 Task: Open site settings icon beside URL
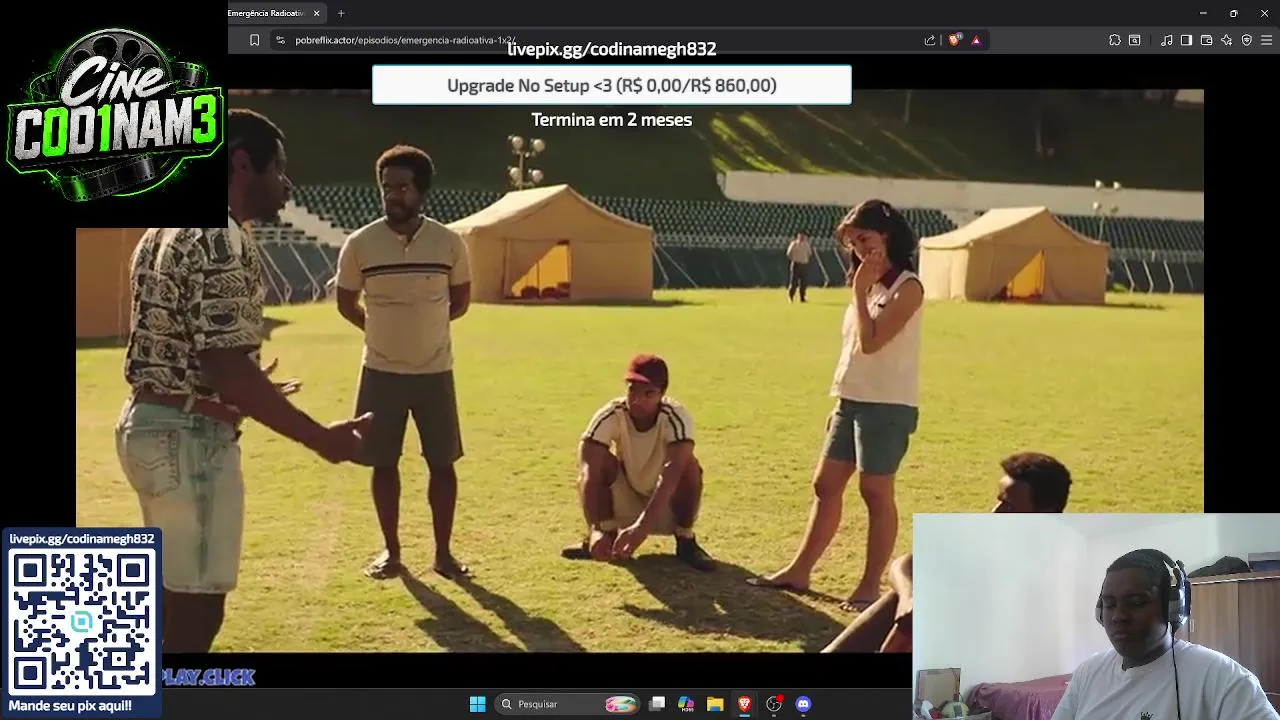(x=280, y=40)
